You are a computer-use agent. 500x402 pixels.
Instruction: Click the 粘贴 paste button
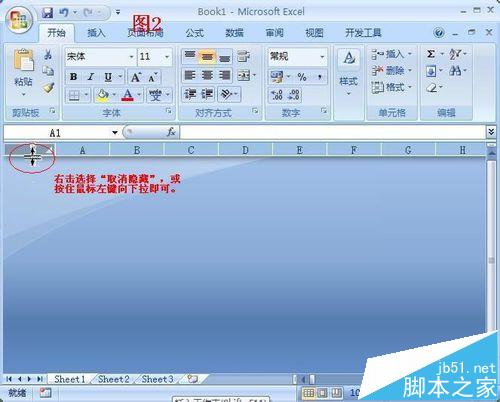click(23, 73)
